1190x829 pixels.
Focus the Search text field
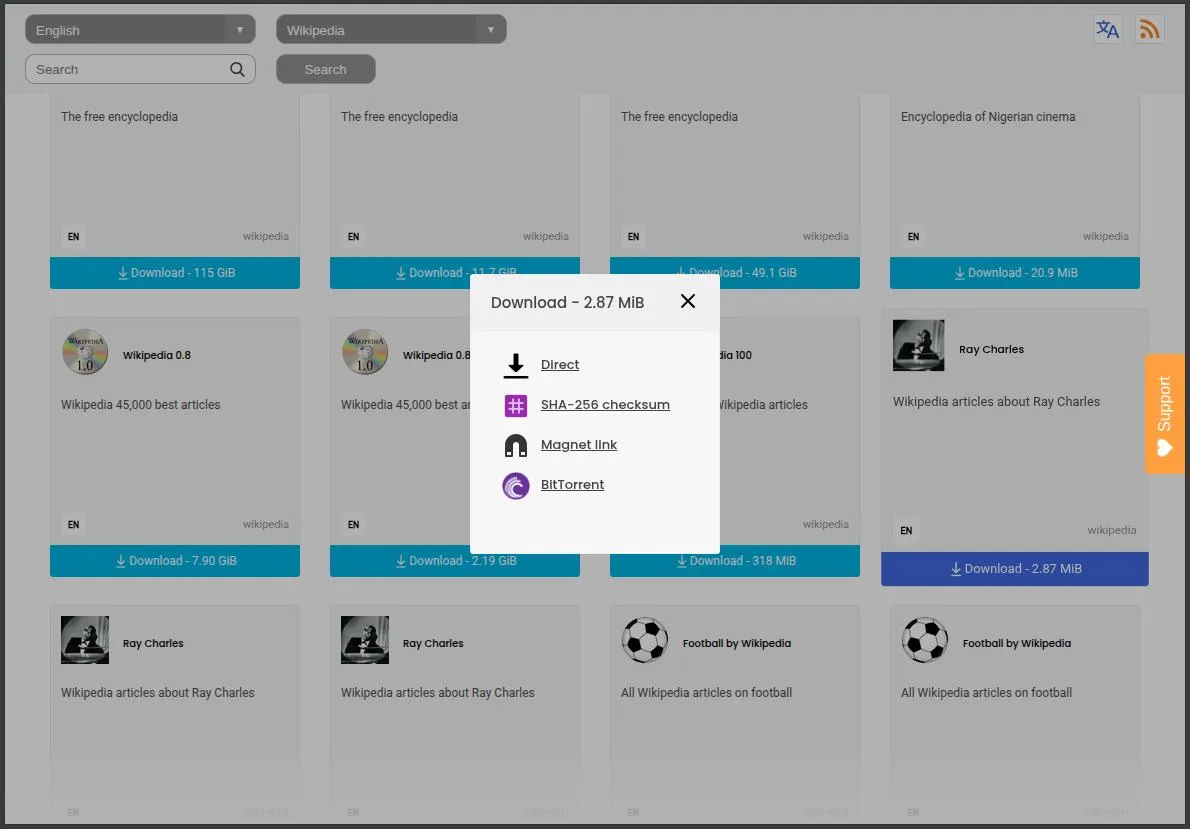point(140,69)
